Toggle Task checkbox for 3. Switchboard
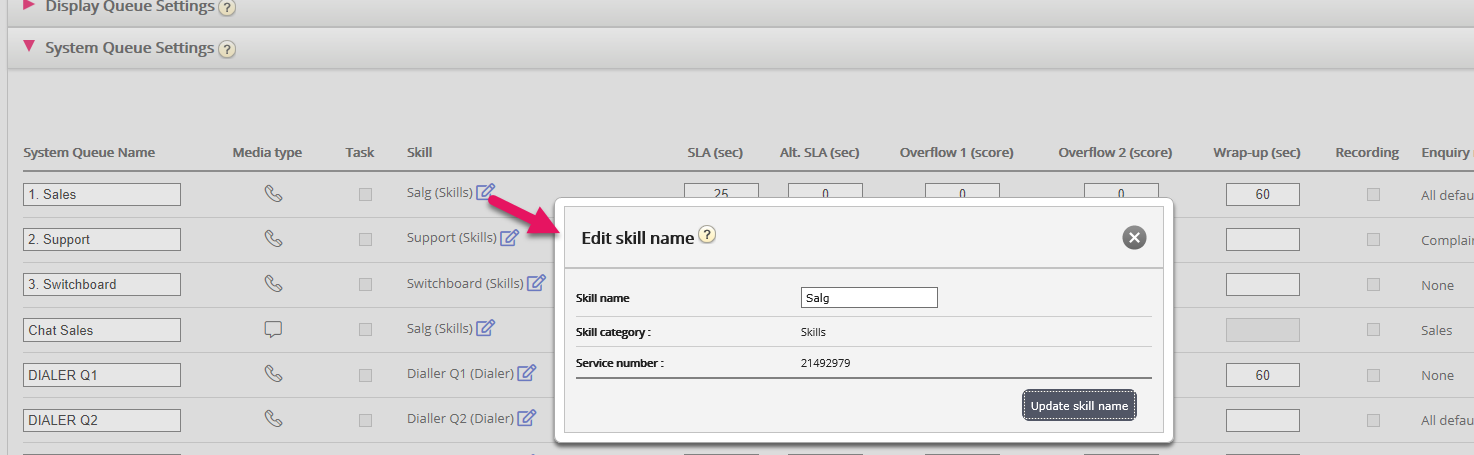The height and width of the screenshot is (455, 1474). click(x=365, y=285)
